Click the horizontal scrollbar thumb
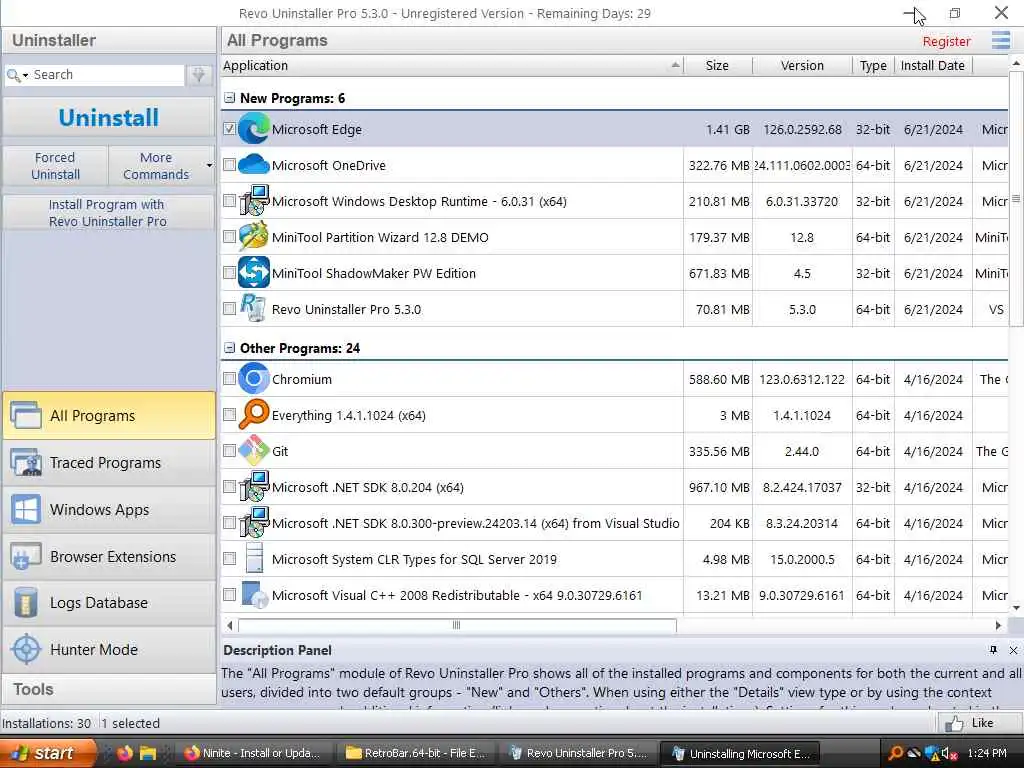Image resolution: width=1024 pixels, height=768 pixels. [x=457, y=625]
